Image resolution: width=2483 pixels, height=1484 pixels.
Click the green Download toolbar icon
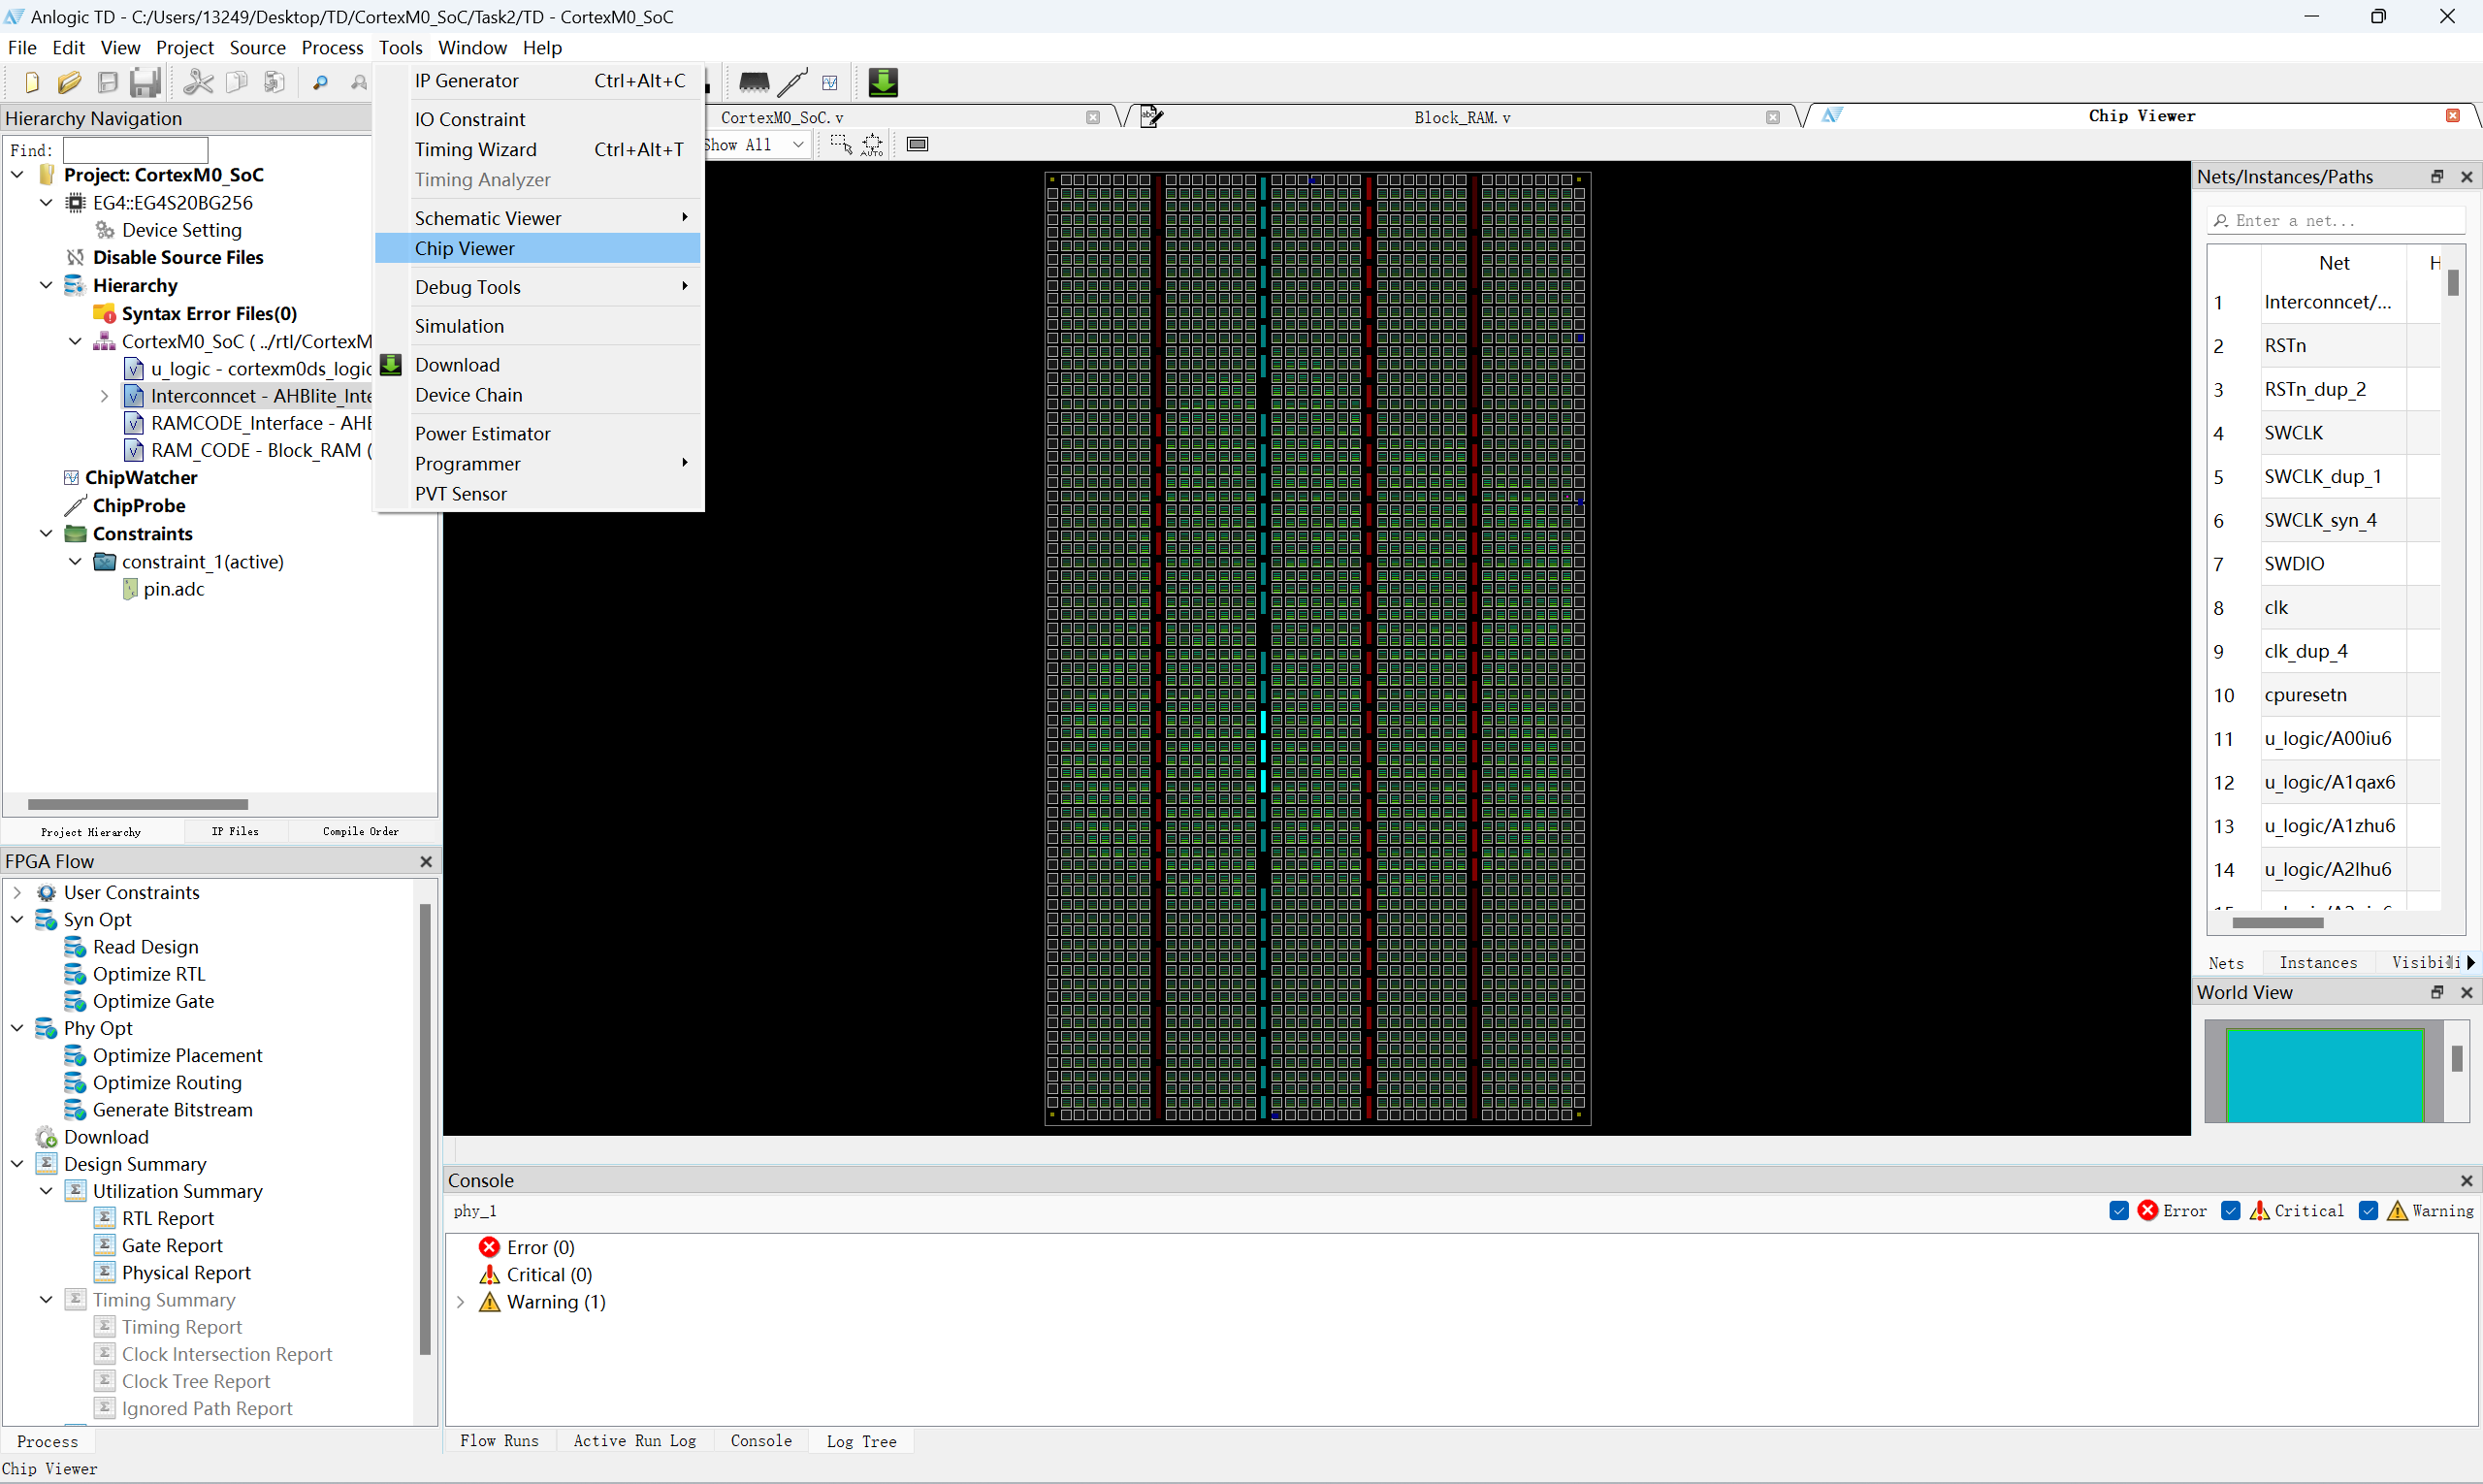coord(882,82)
